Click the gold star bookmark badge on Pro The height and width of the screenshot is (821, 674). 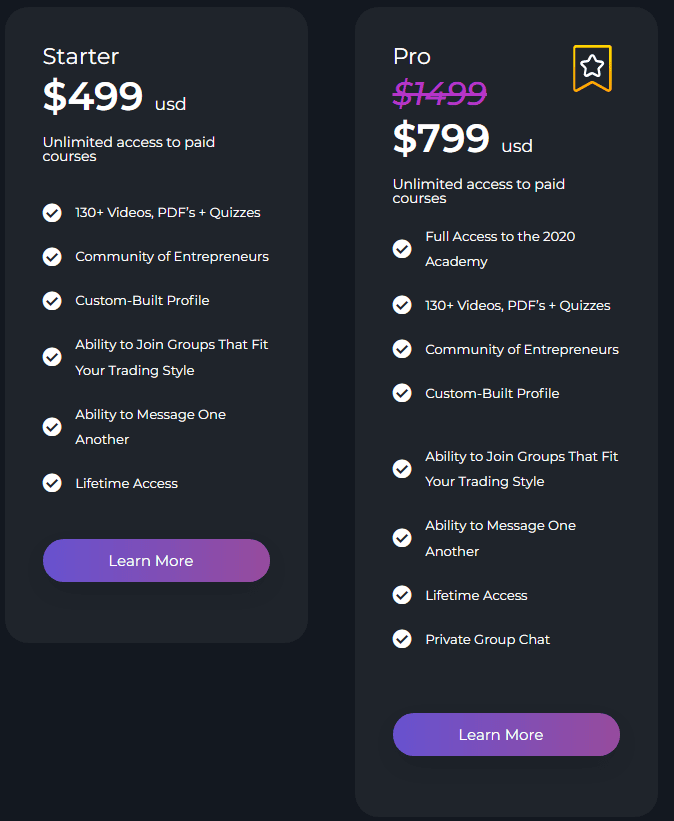pyautogui.click(x=592, y=69)
